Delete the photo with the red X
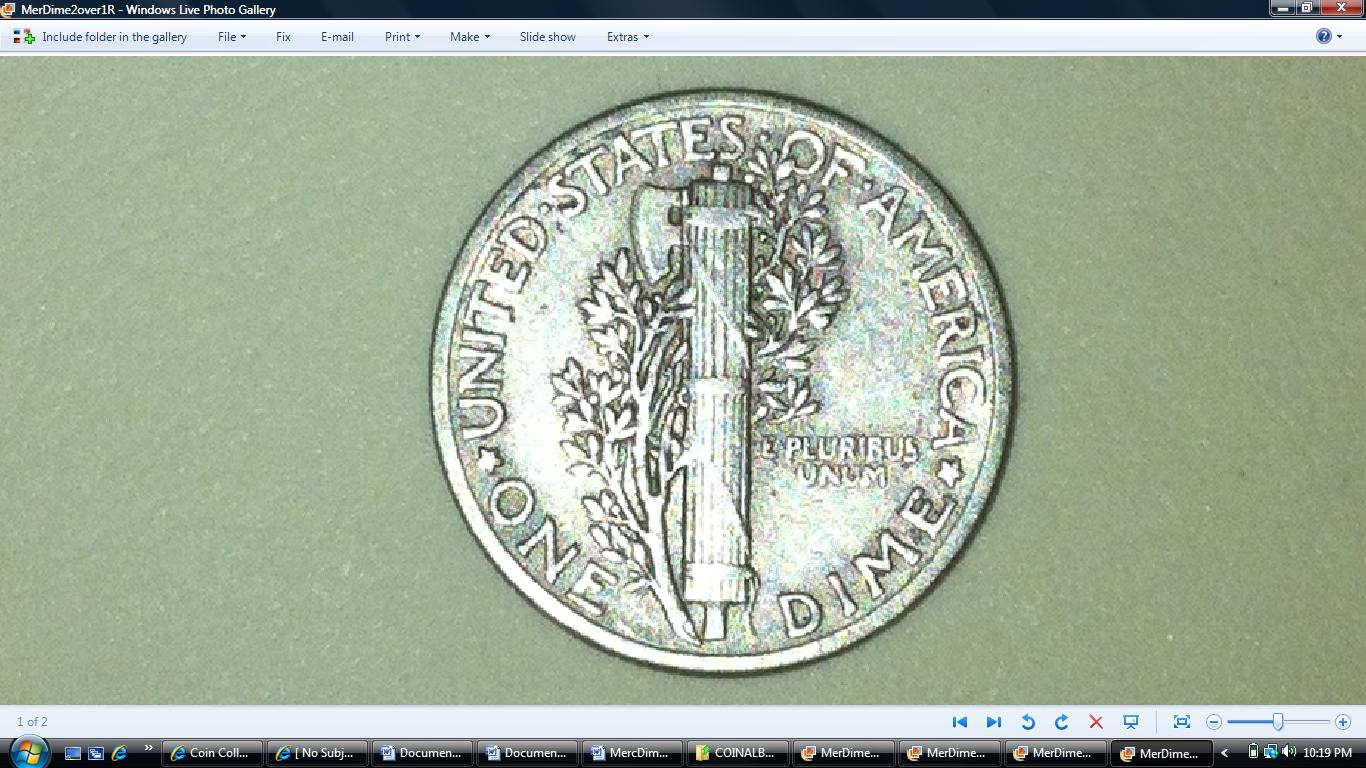 (1096, 722)
